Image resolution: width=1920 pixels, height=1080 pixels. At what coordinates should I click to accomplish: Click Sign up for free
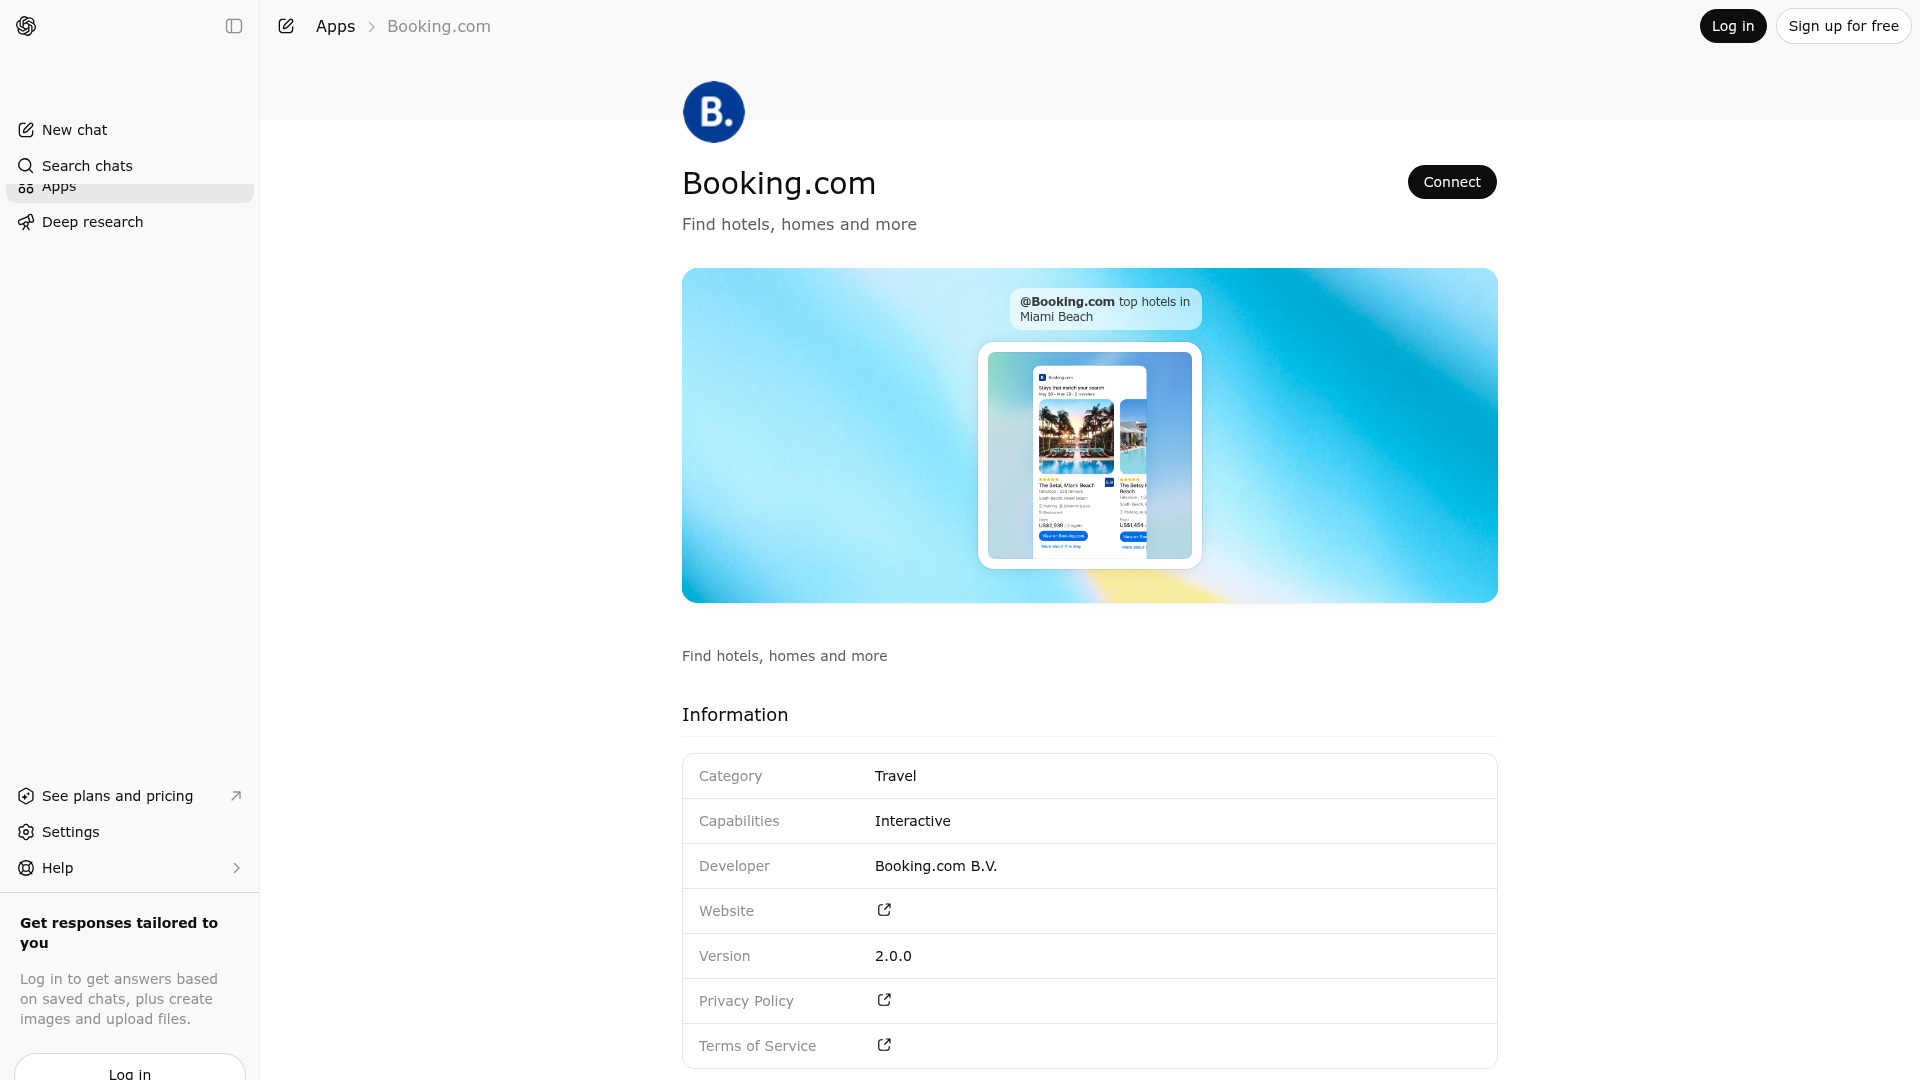coord(1844,26)
